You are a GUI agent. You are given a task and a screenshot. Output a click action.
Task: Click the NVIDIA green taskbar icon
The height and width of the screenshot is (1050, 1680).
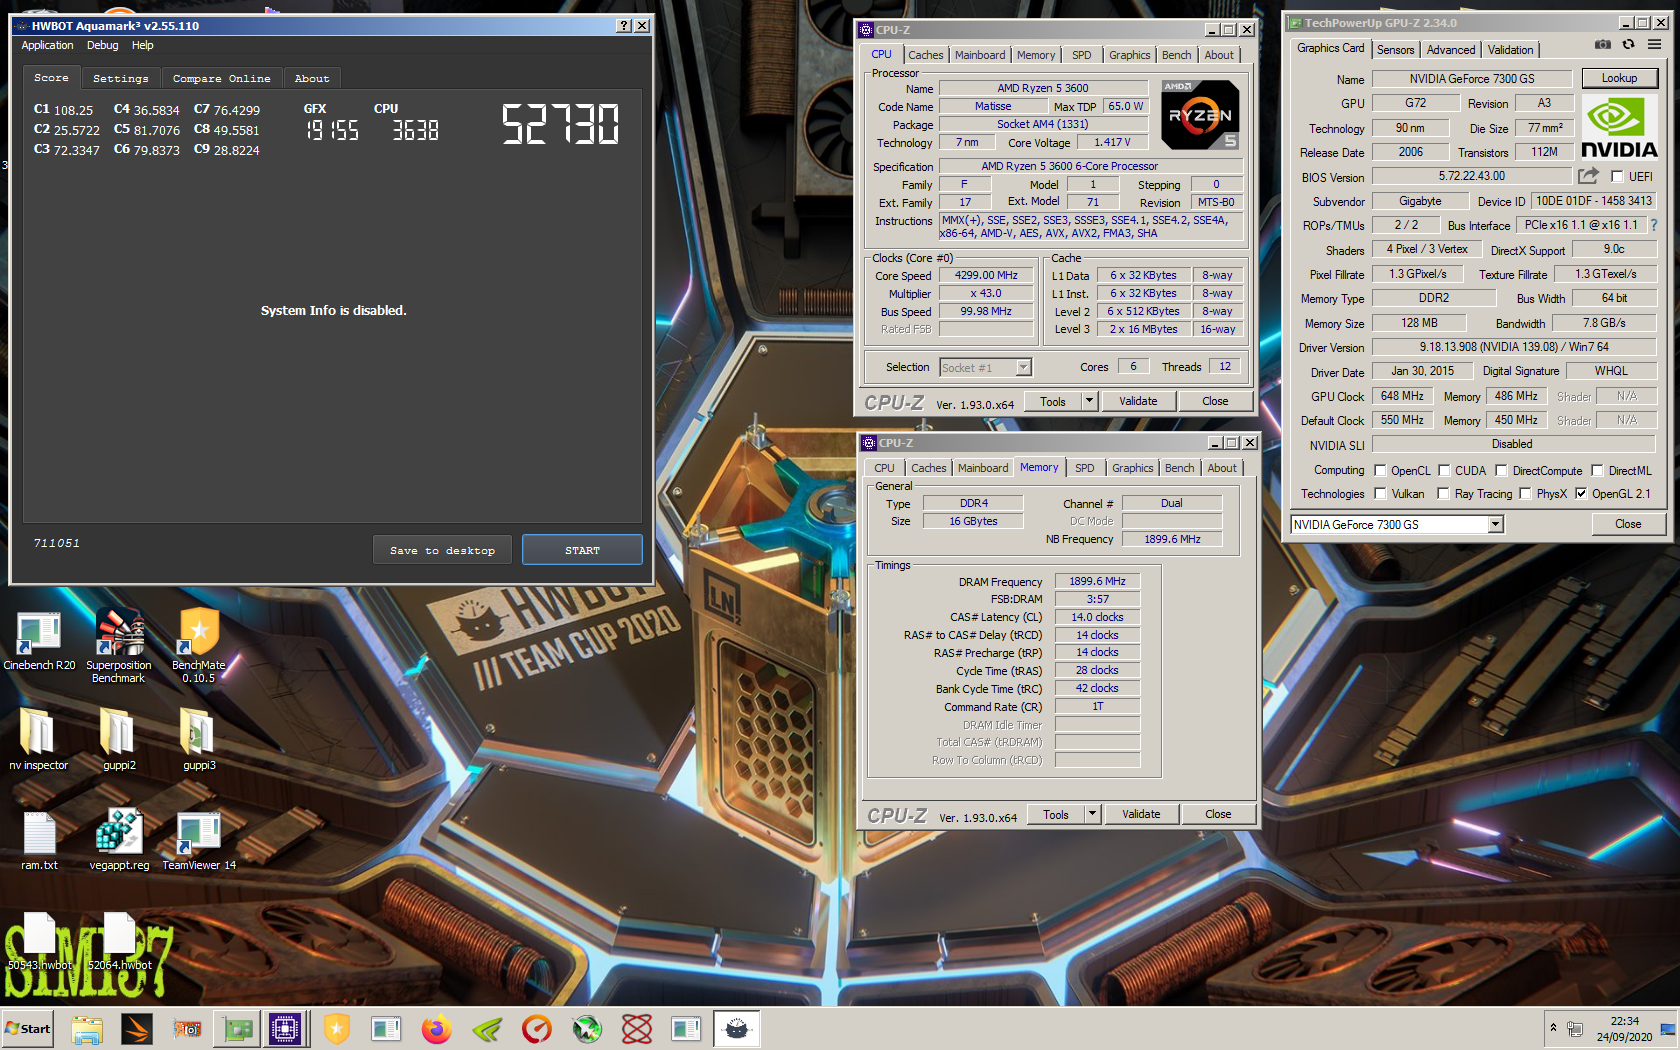486,1029
